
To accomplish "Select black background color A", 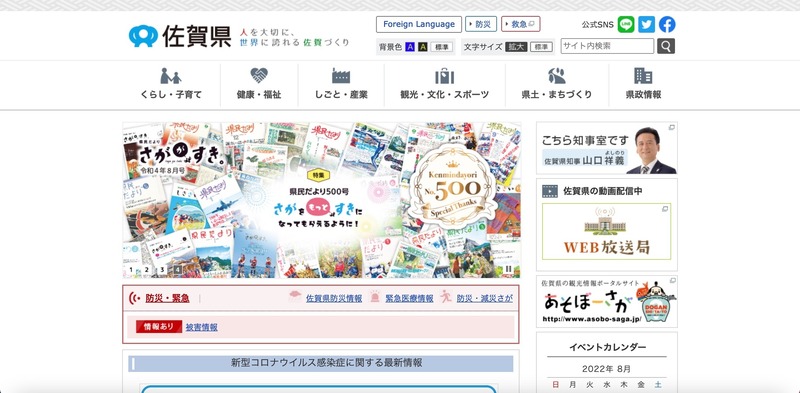I will (x=422, y=47).
